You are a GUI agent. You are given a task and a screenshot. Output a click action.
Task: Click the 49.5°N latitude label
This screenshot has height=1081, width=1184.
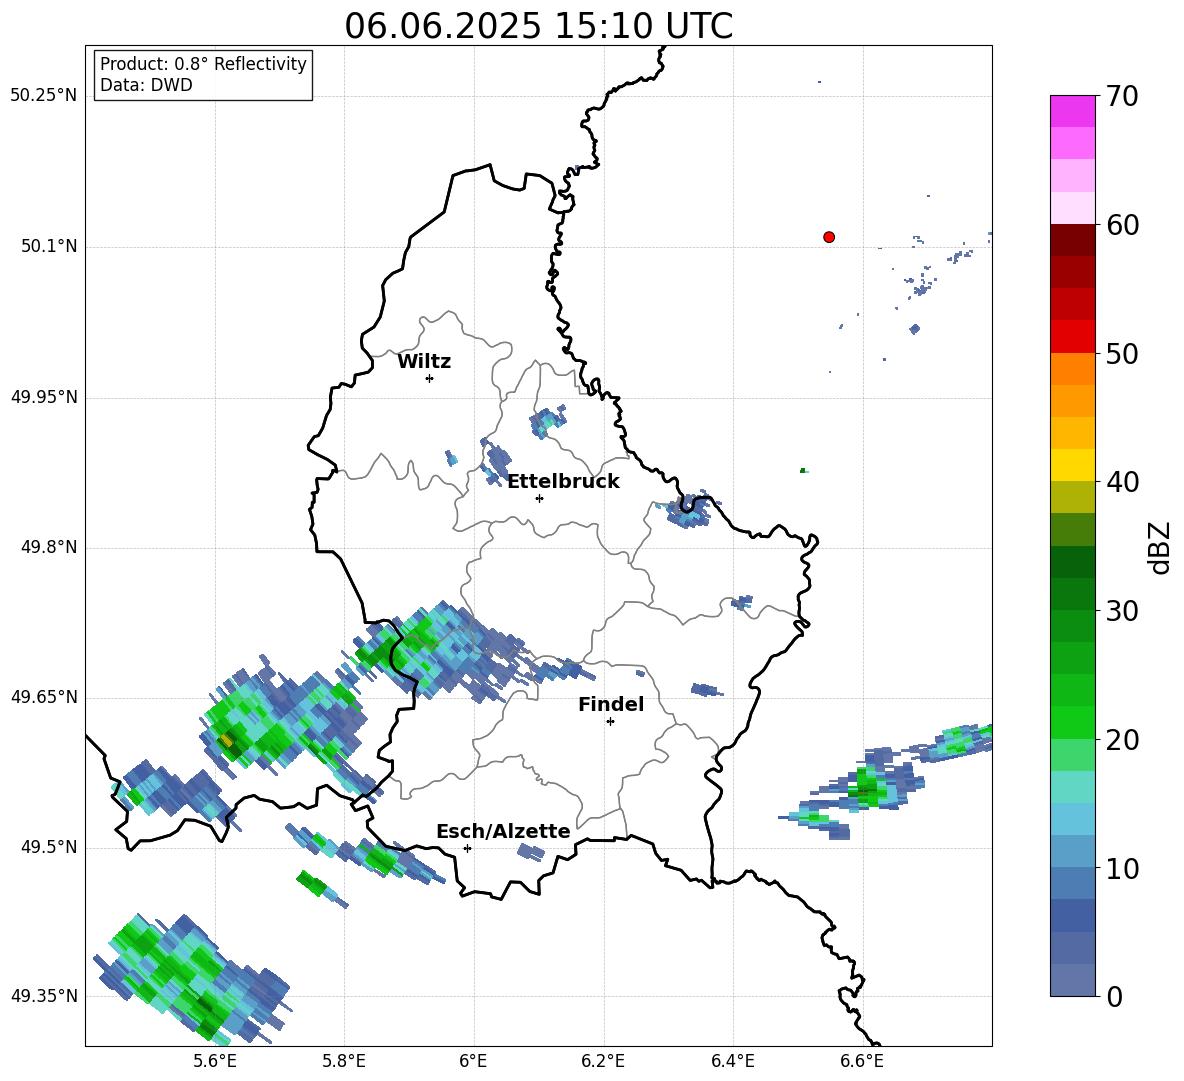click(49, 848)
